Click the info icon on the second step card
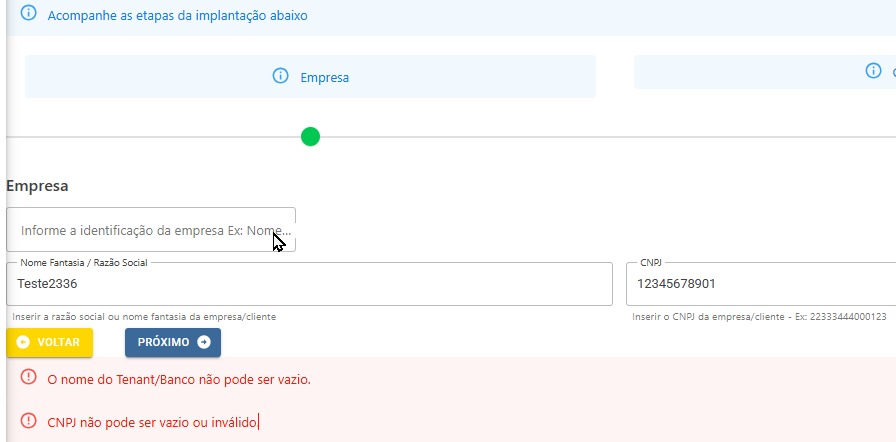The image size is (896, 442). tap(873, 71)
